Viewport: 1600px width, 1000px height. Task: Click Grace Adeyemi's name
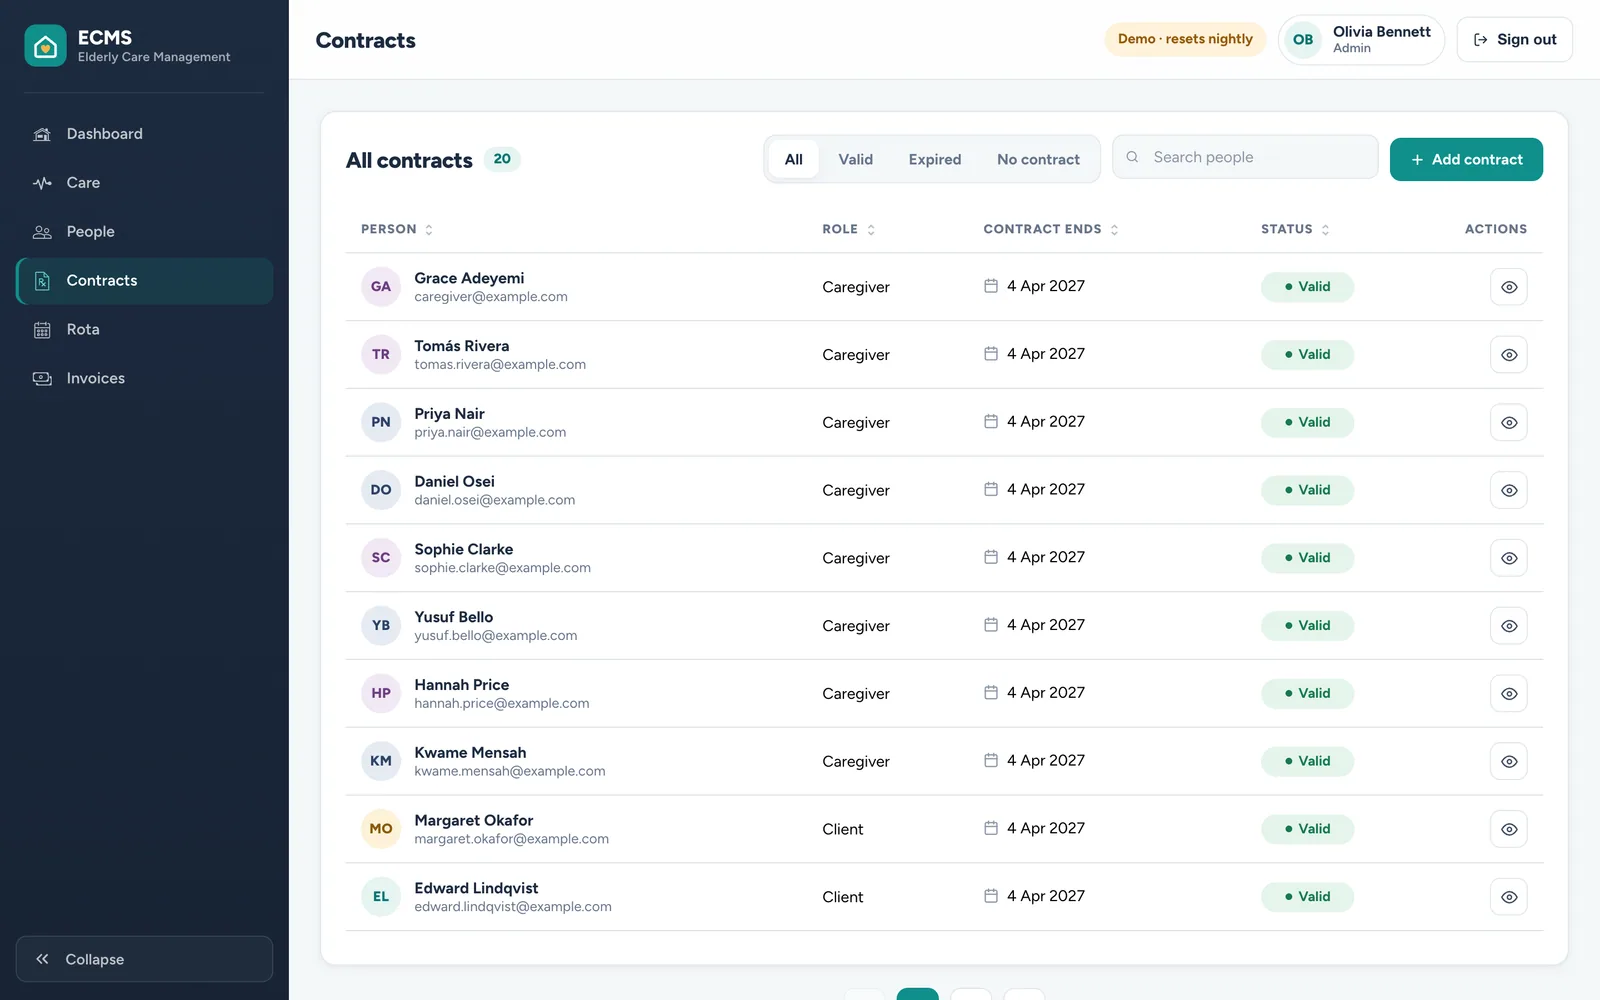(469, 278)
